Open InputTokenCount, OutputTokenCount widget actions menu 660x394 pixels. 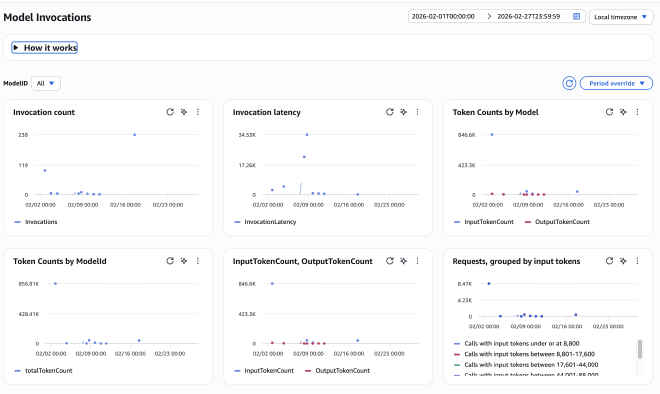coord(418,261)
